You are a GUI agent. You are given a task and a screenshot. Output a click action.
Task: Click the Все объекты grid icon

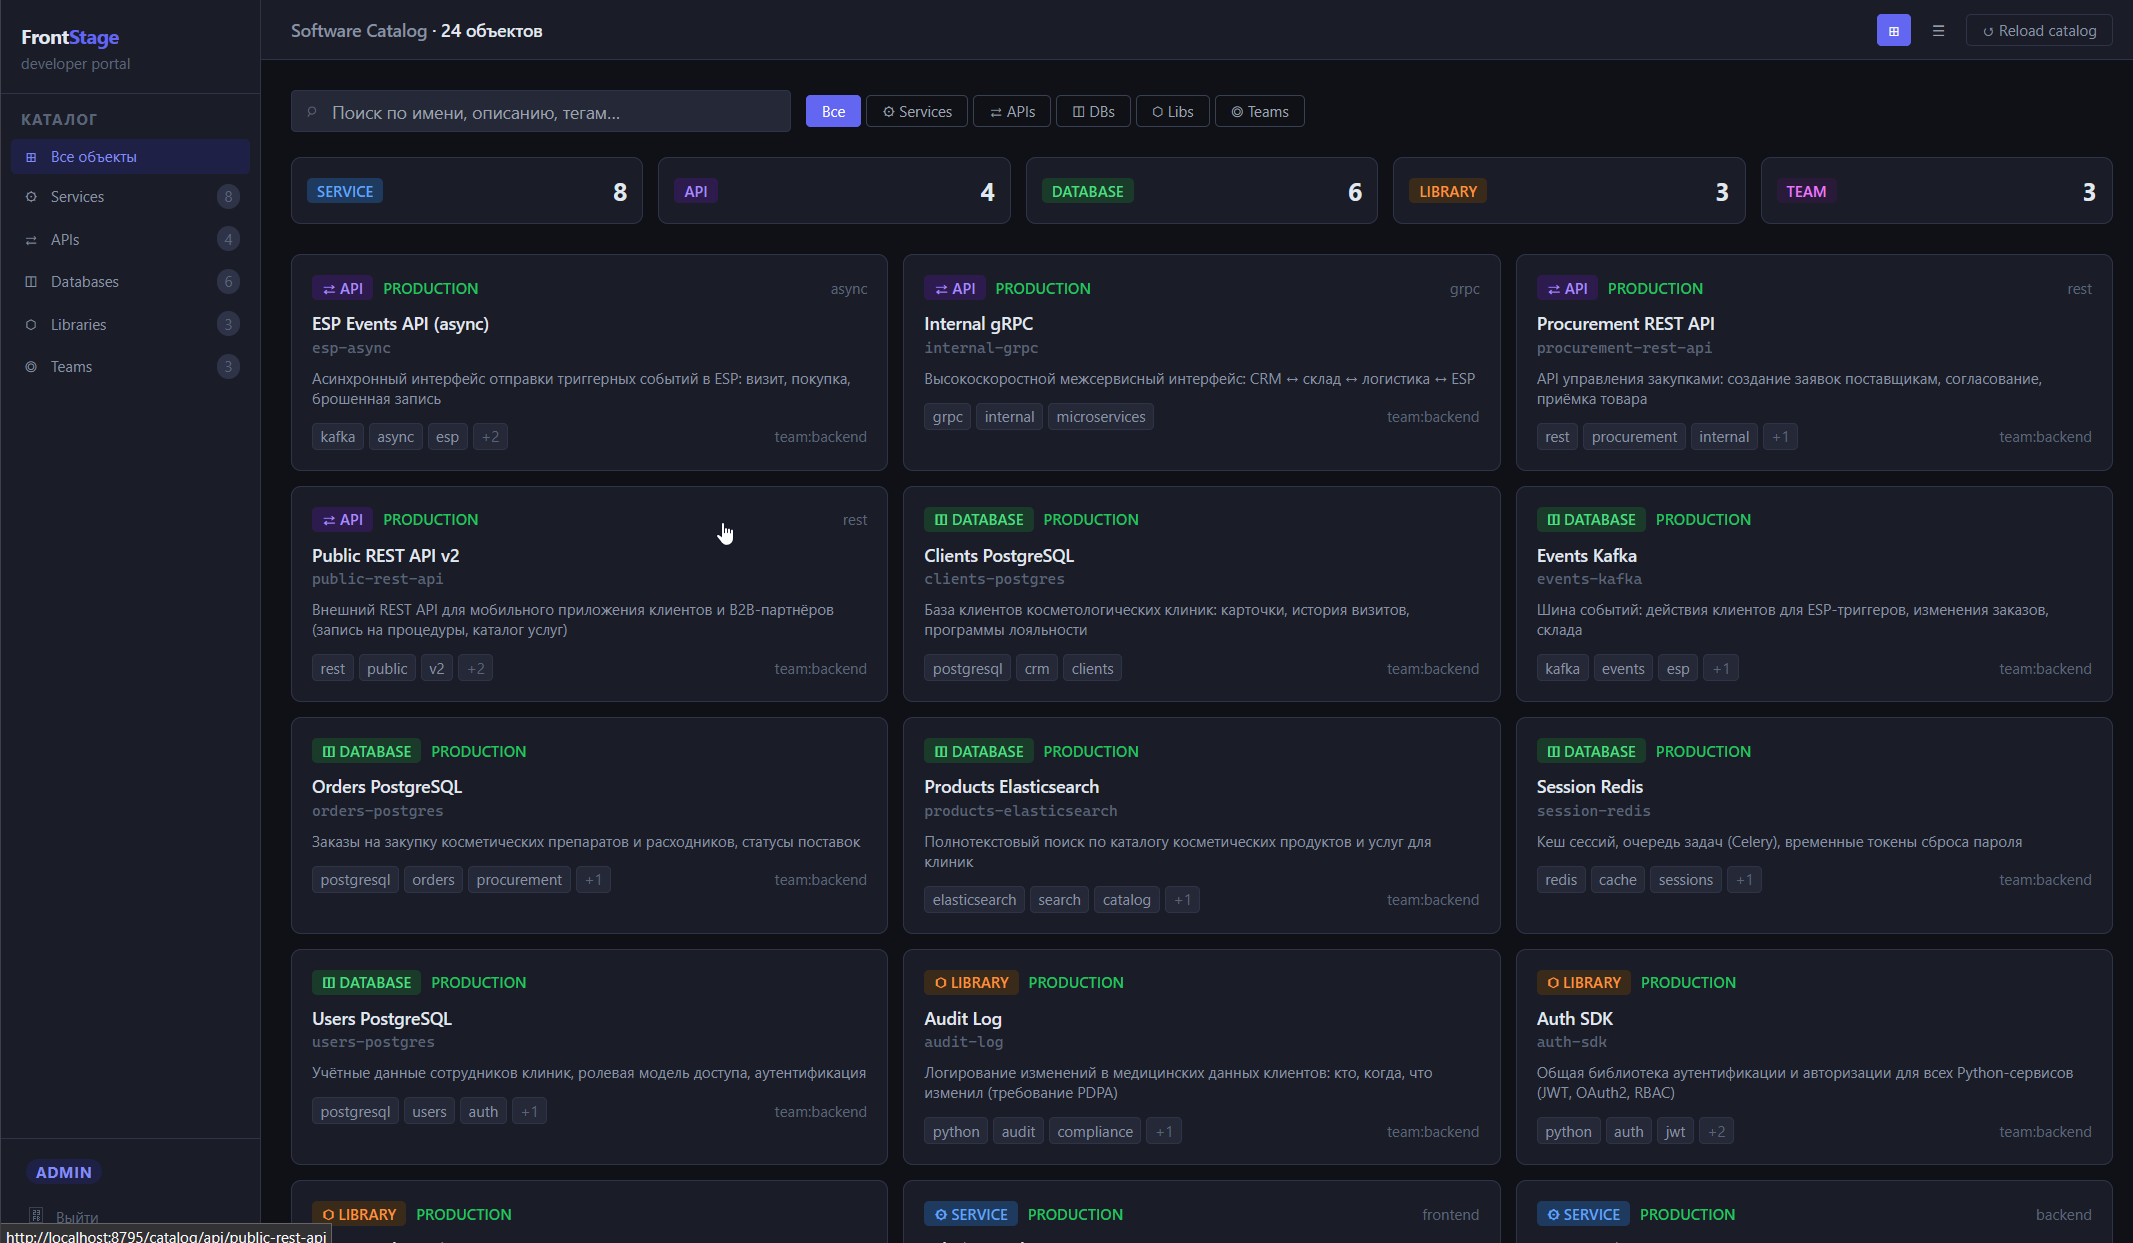(31, 157)
